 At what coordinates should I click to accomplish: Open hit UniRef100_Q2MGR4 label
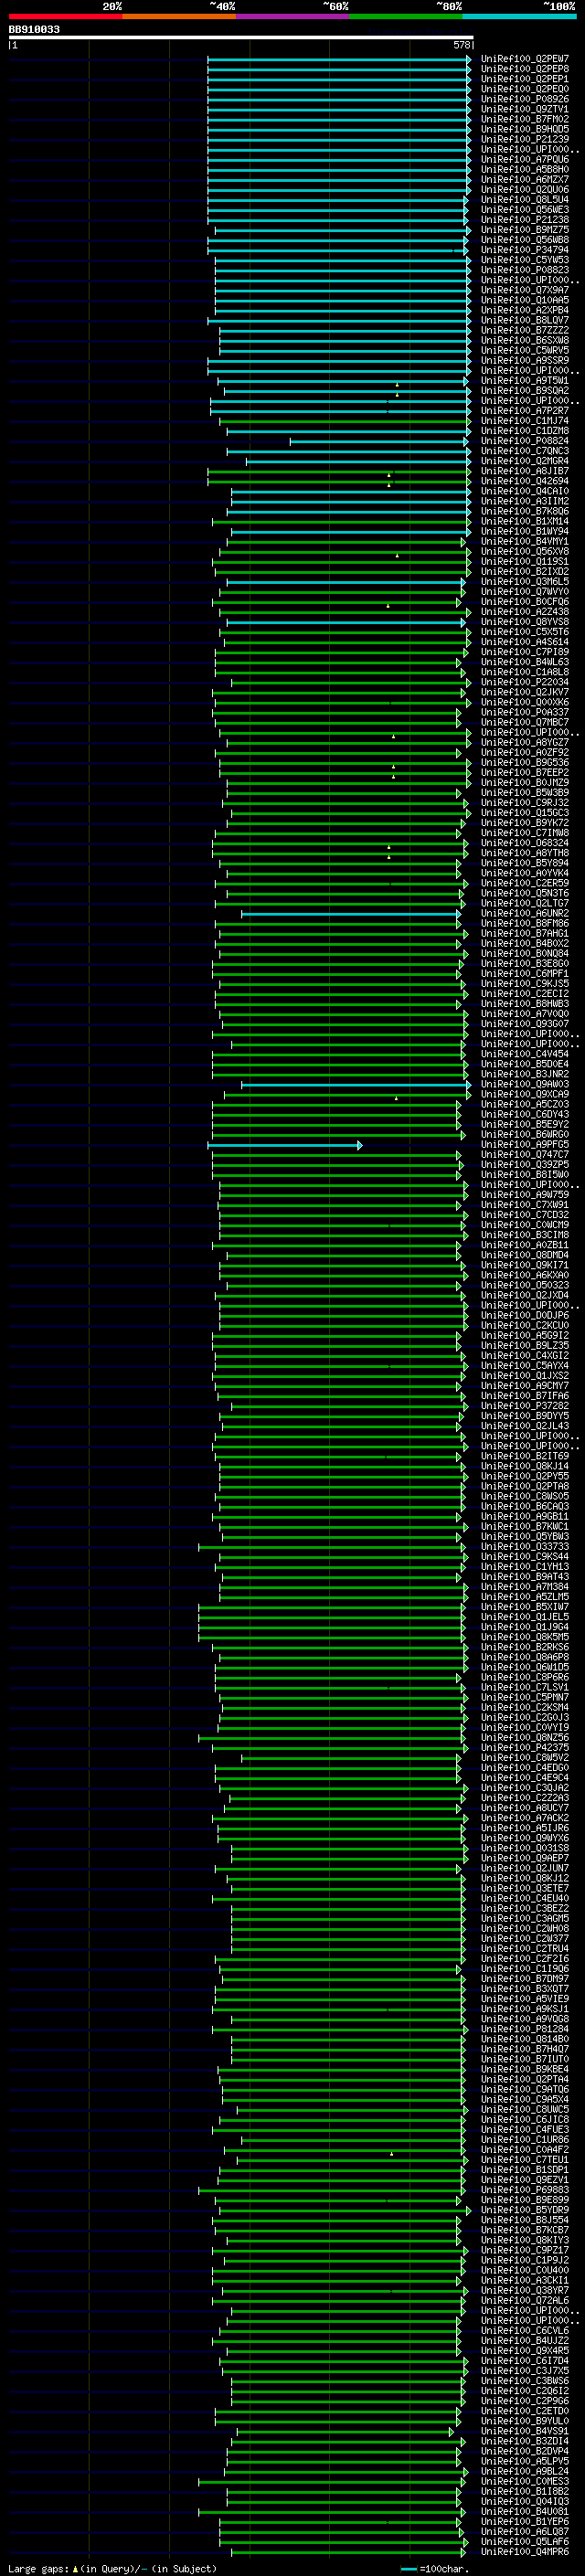(525, 461)
